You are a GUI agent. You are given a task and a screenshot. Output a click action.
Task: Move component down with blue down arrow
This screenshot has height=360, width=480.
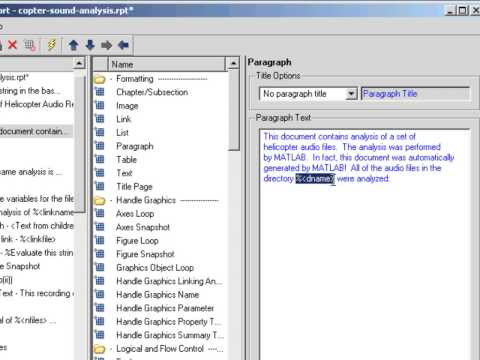pos(90,45)
